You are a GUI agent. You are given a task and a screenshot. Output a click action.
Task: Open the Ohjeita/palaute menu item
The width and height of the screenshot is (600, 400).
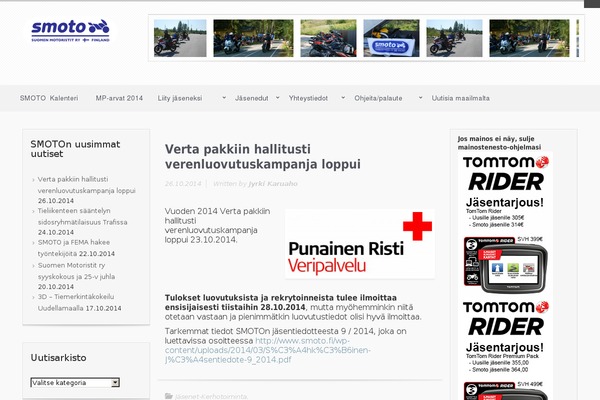click(x=378, y=98)
